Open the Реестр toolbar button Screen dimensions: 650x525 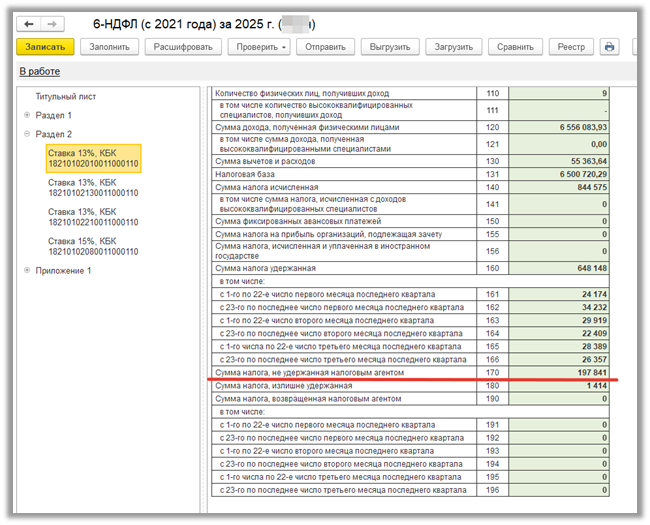click(571, 47)
